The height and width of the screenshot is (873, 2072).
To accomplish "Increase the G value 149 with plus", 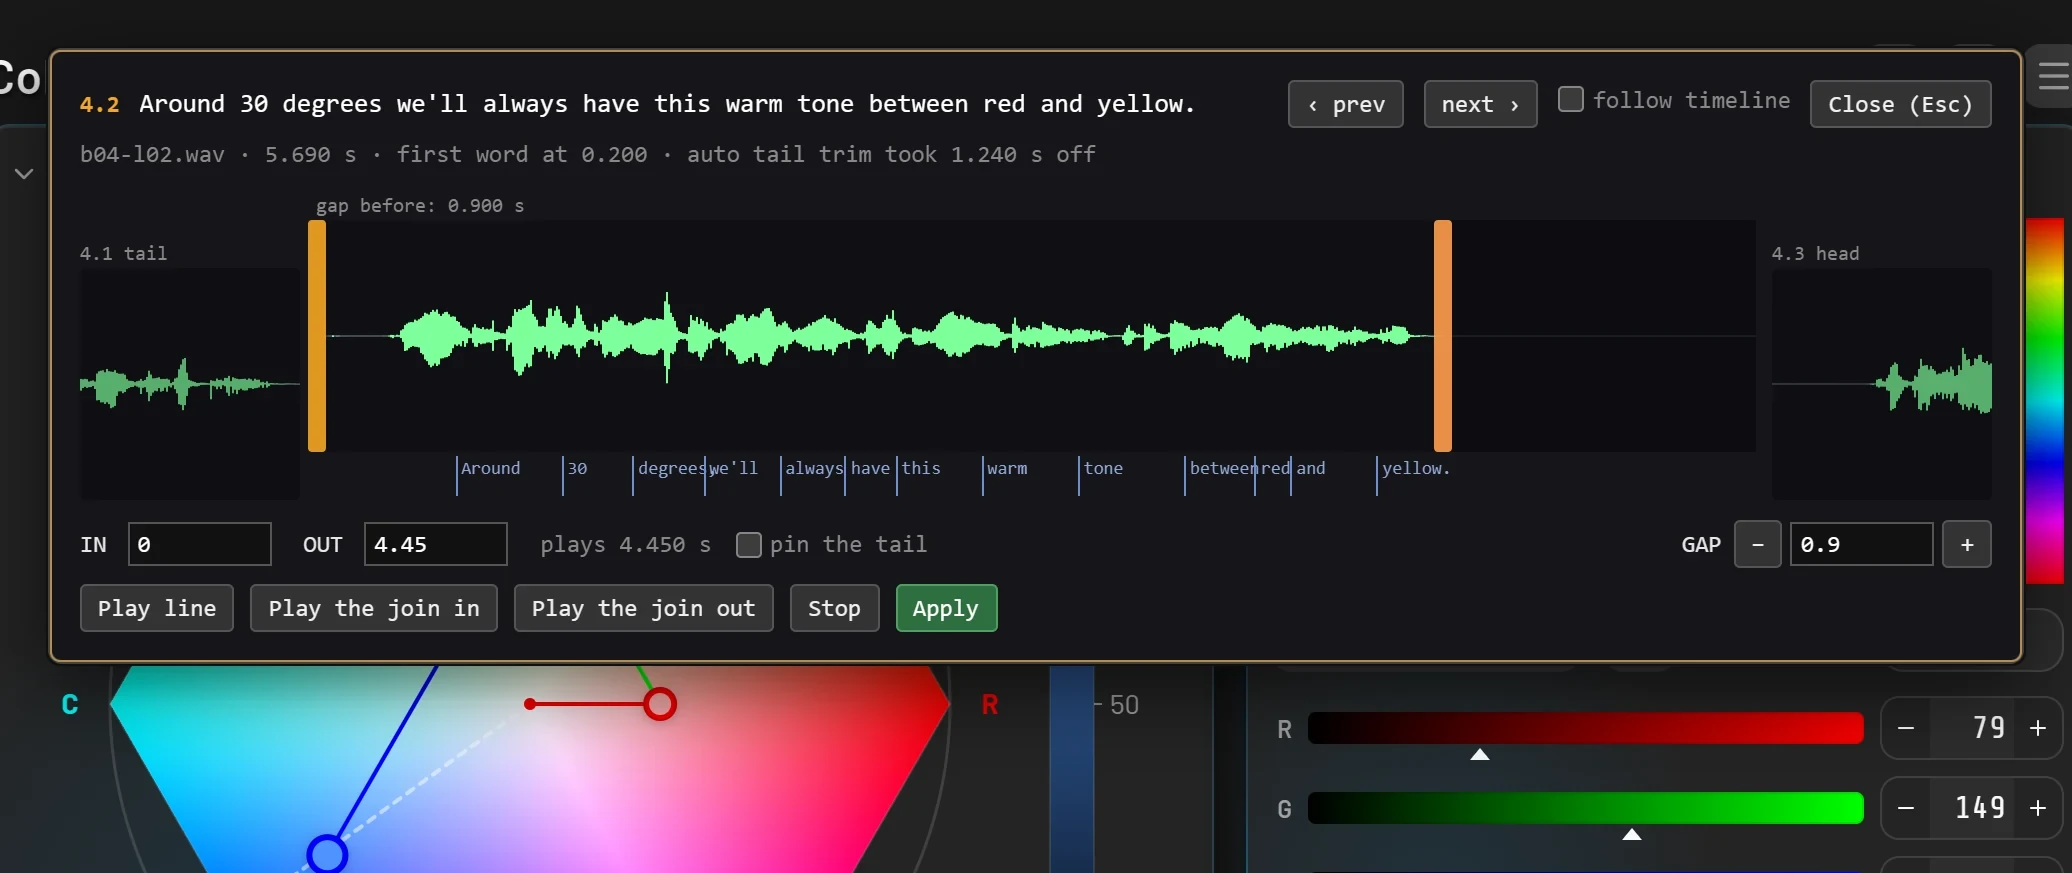I will 2038,808.
